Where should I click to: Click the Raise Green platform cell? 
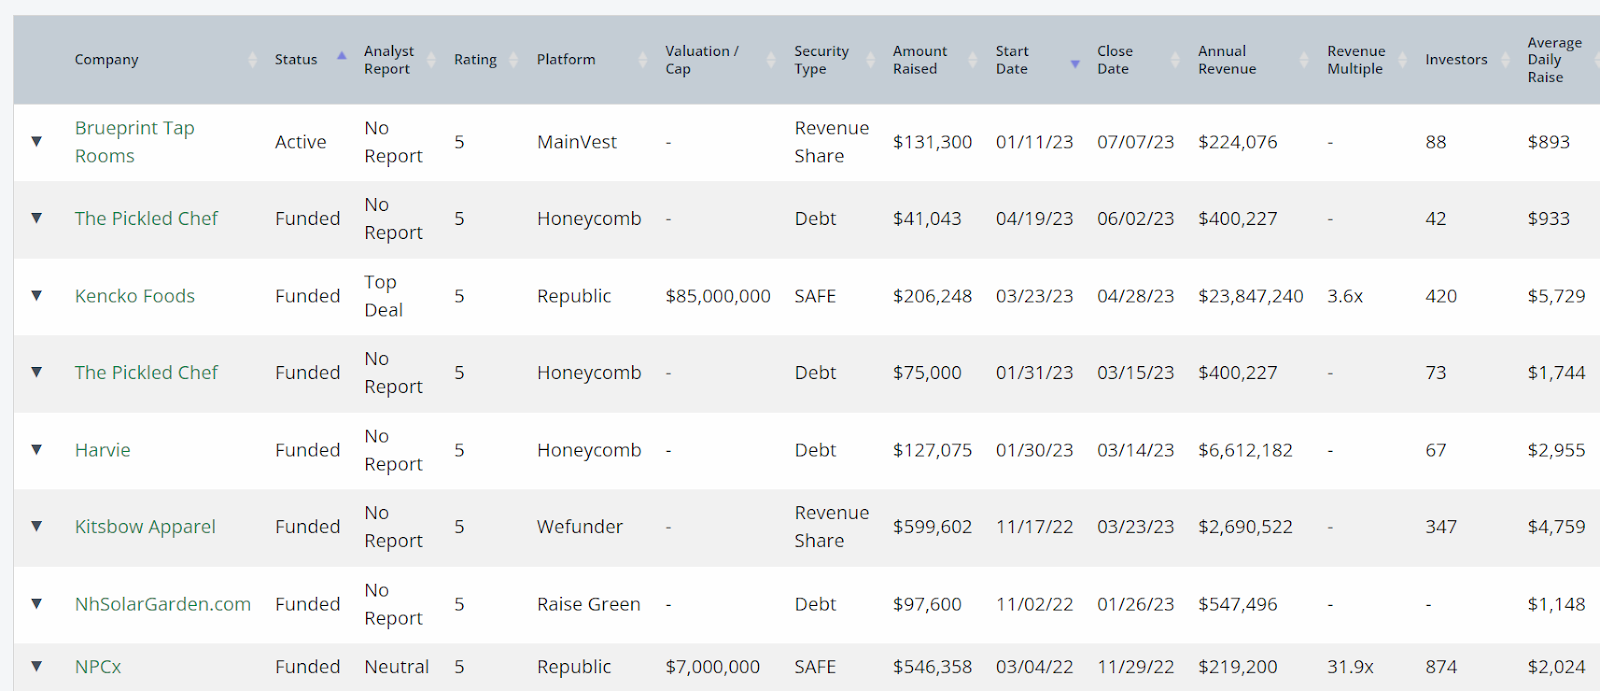tap(589, 604)
